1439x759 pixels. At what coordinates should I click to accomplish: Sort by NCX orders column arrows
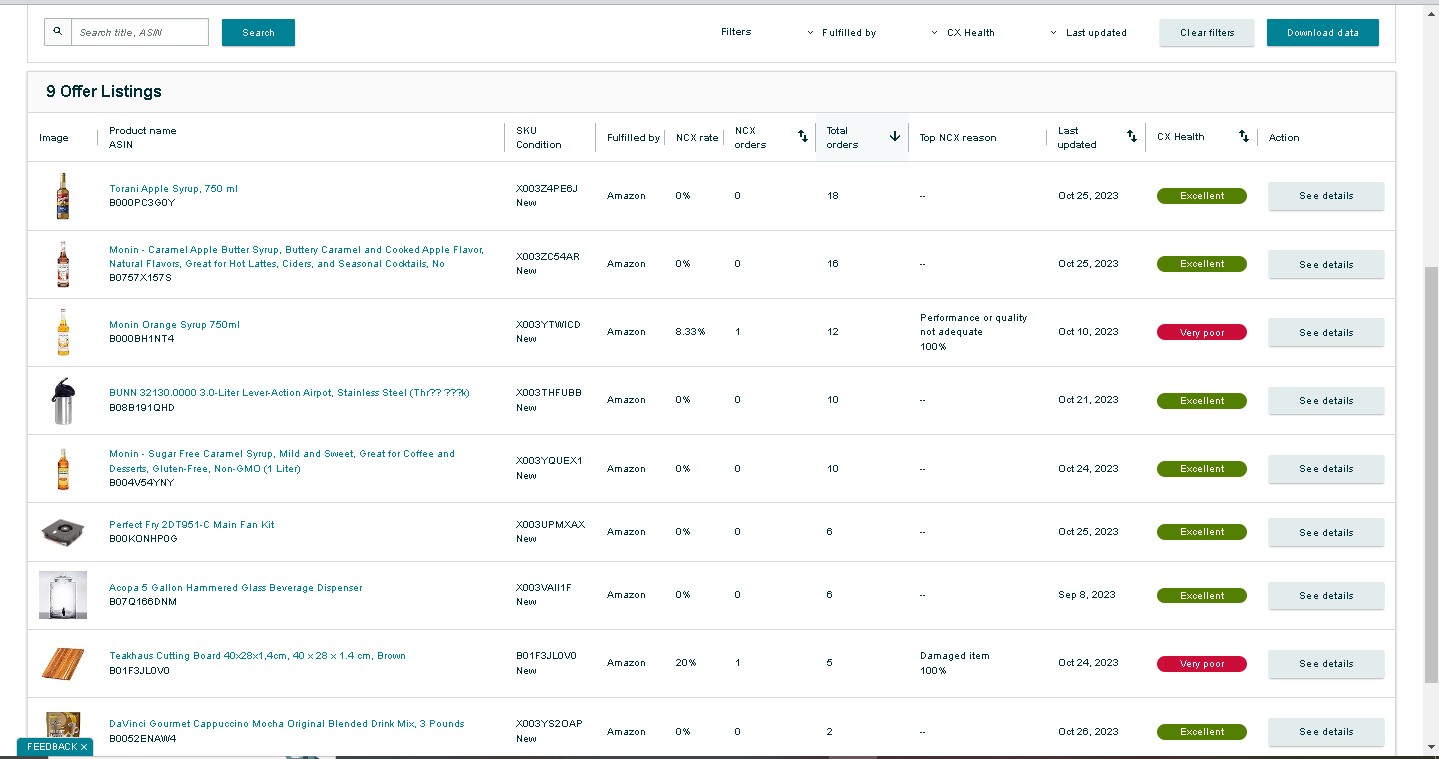click(802, 136)
